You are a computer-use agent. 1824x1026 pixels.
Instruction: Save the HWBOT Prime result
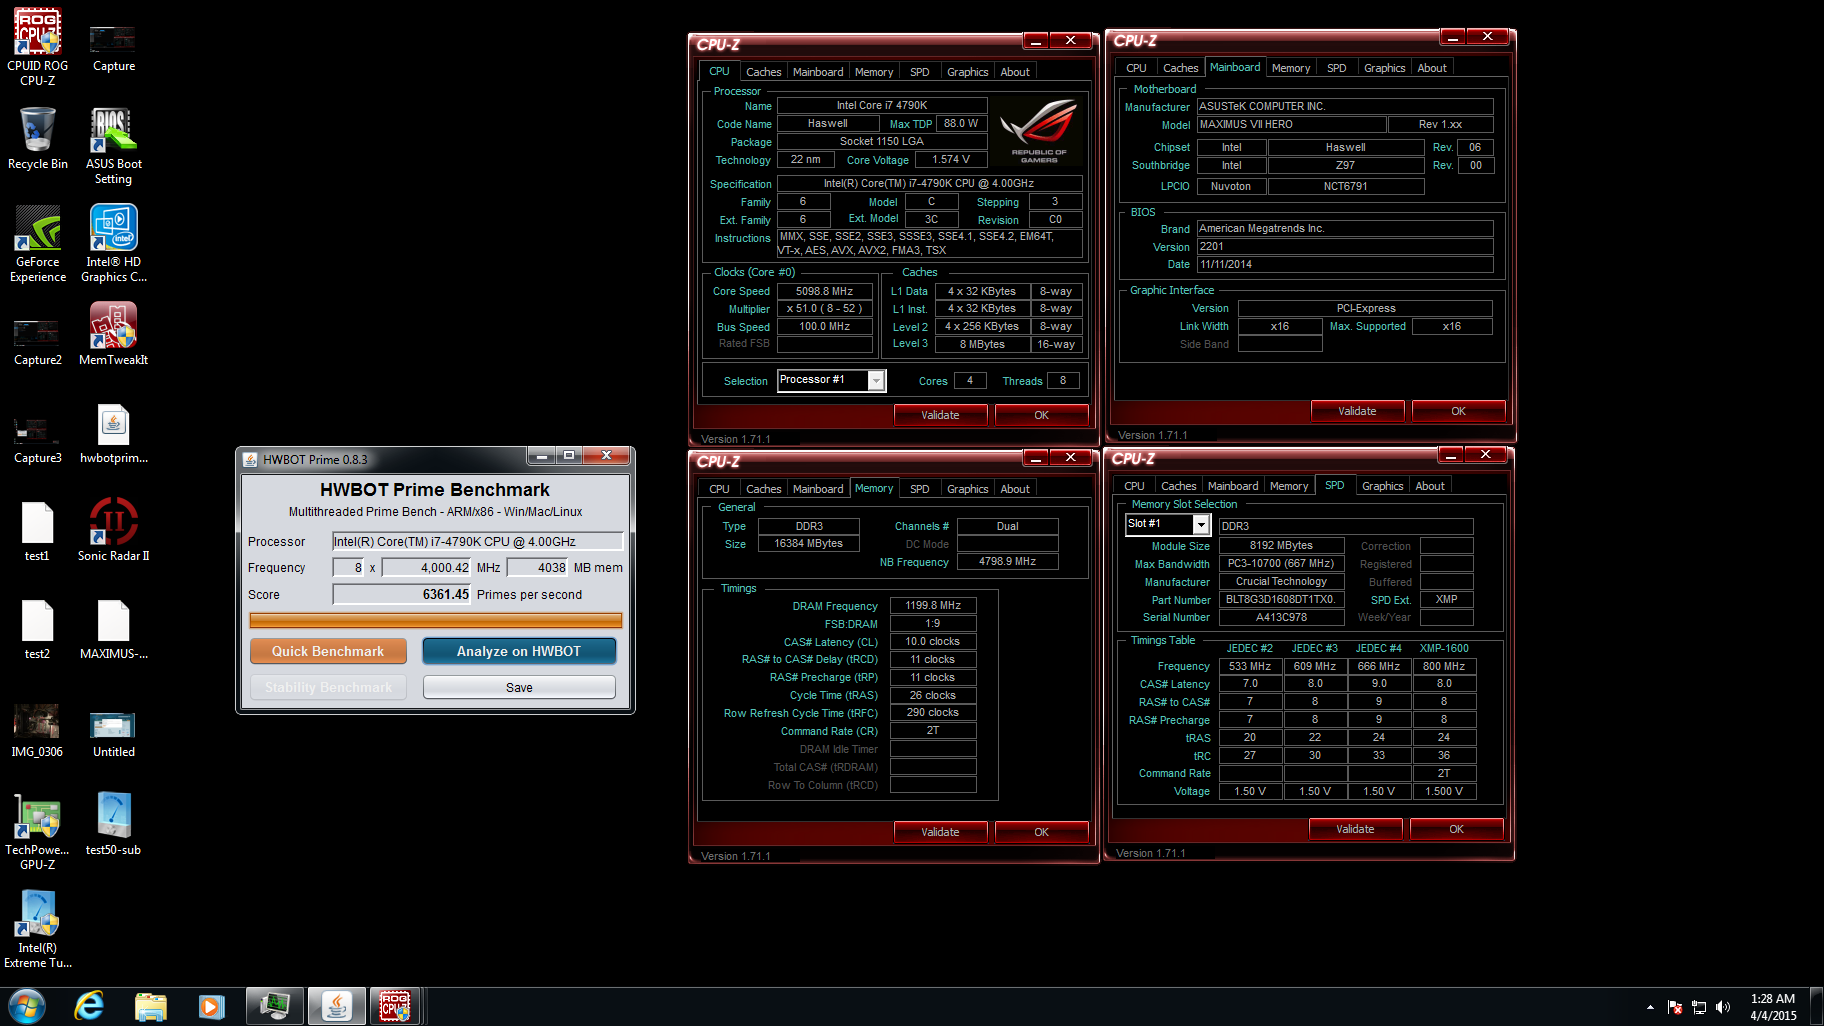[519, 687]
